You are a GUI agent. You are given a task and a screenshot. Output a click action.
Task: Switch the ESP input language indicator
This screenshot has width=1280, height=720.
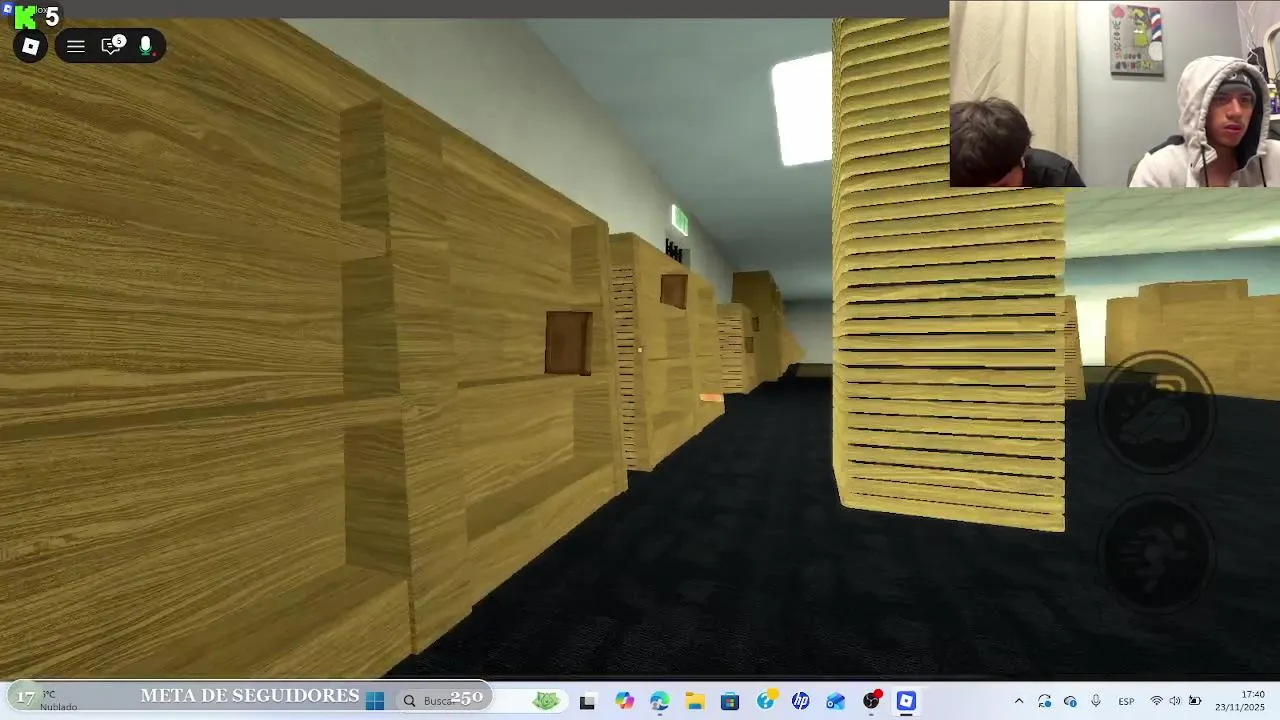click(x=1126, y=702)
